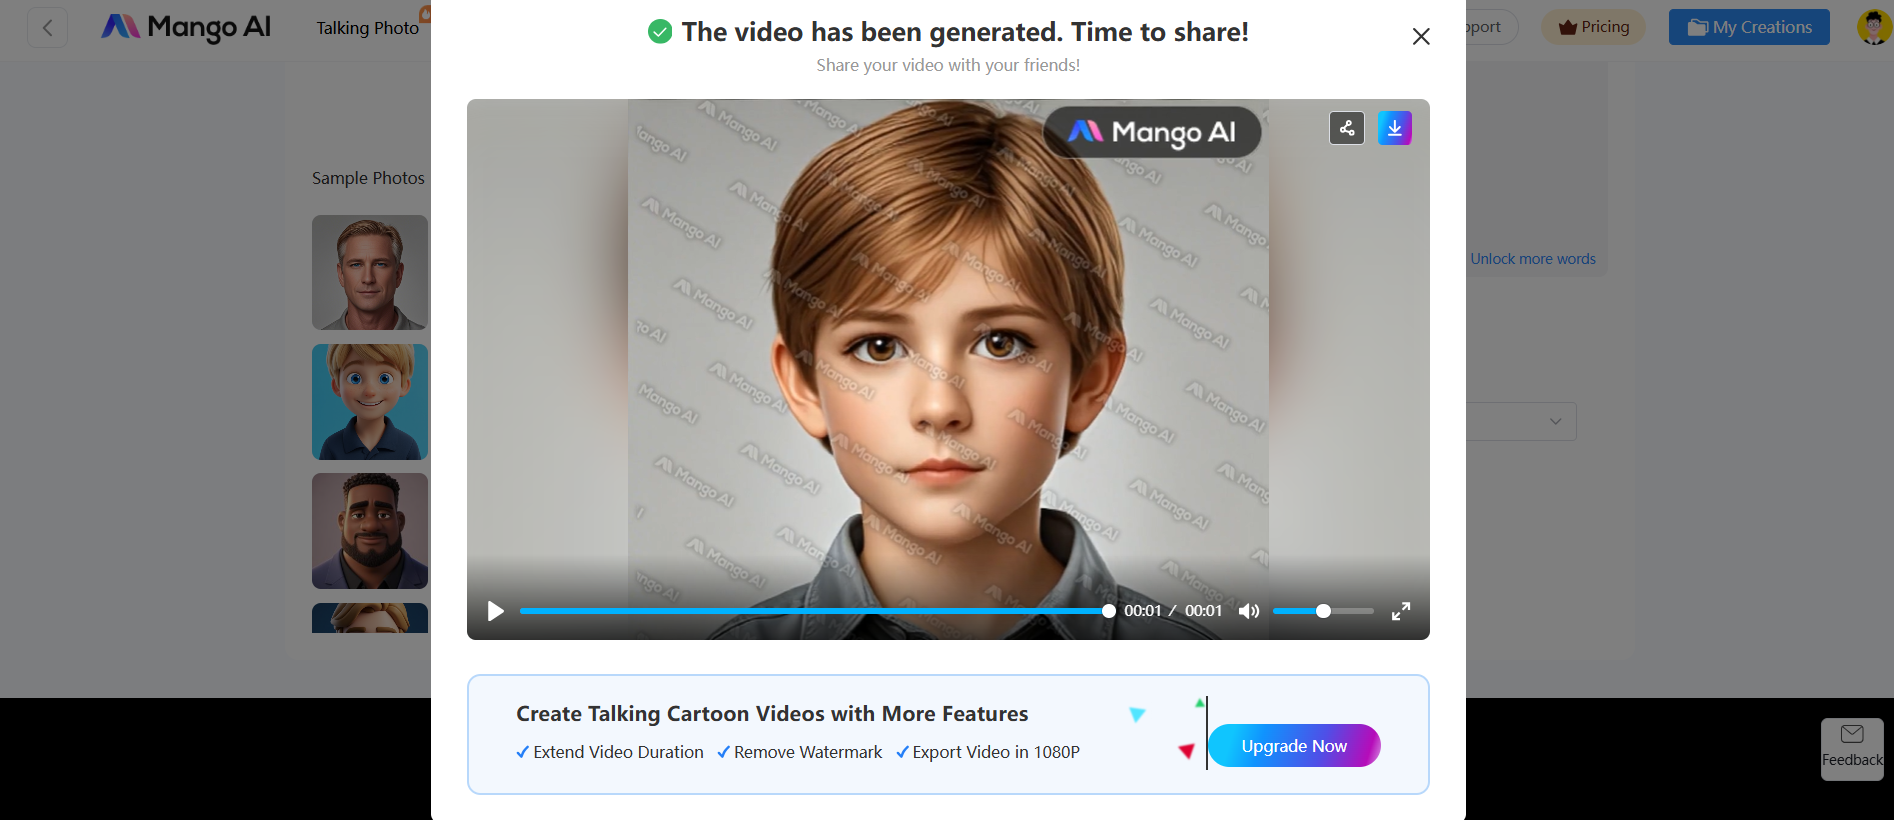Open the Talking Photo tab

pyautogui.click(x=368, y=28)
